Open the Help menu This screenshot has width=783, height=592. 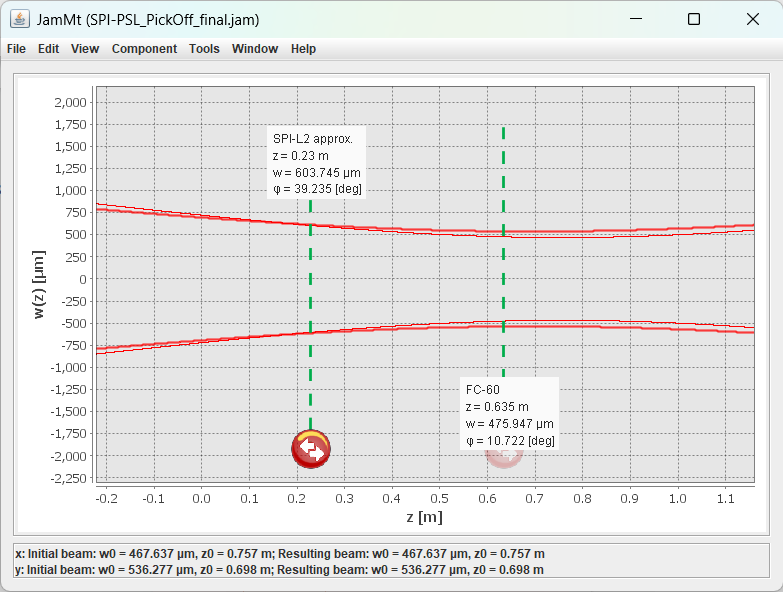click(x=303, y=49)
